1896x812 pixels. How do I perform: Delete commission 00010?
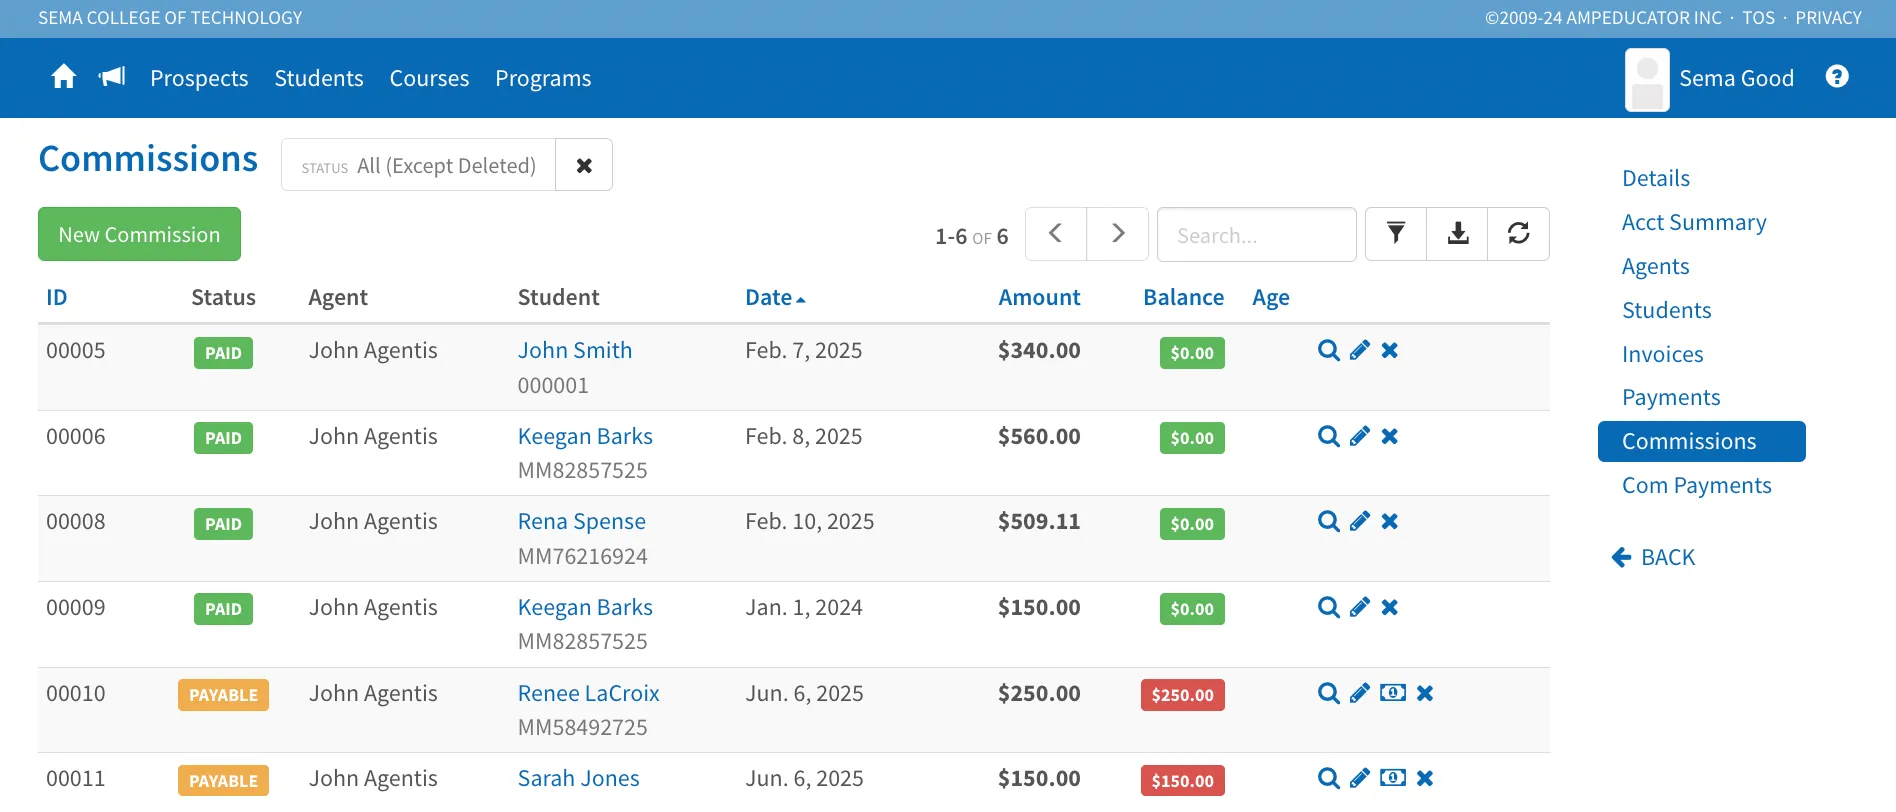pyautogui.click(x=1425, y=693)
